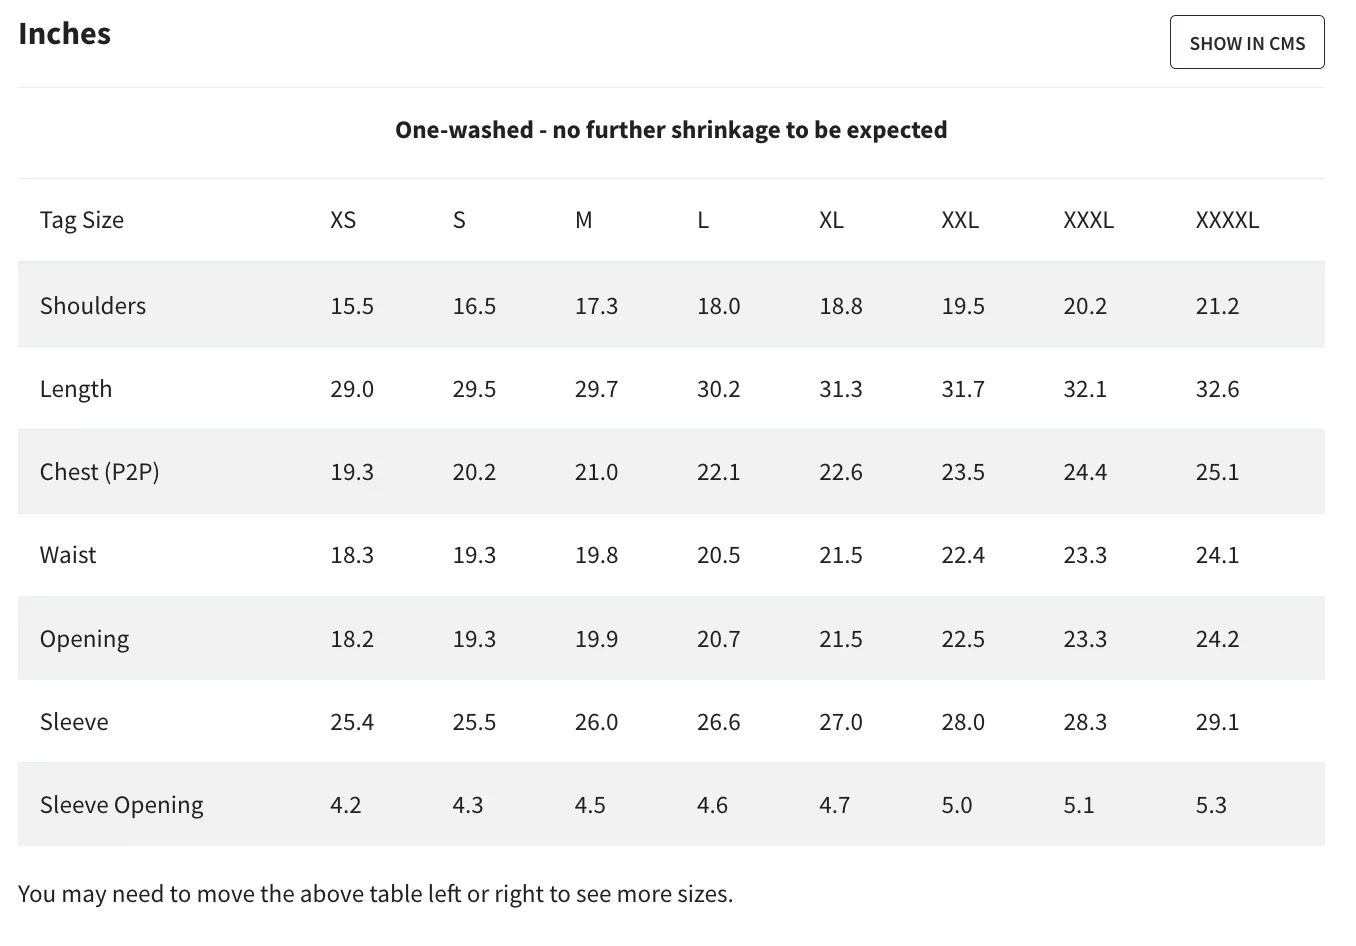
Task: Click the table scrolling hint text
Action: click(375, 894)
